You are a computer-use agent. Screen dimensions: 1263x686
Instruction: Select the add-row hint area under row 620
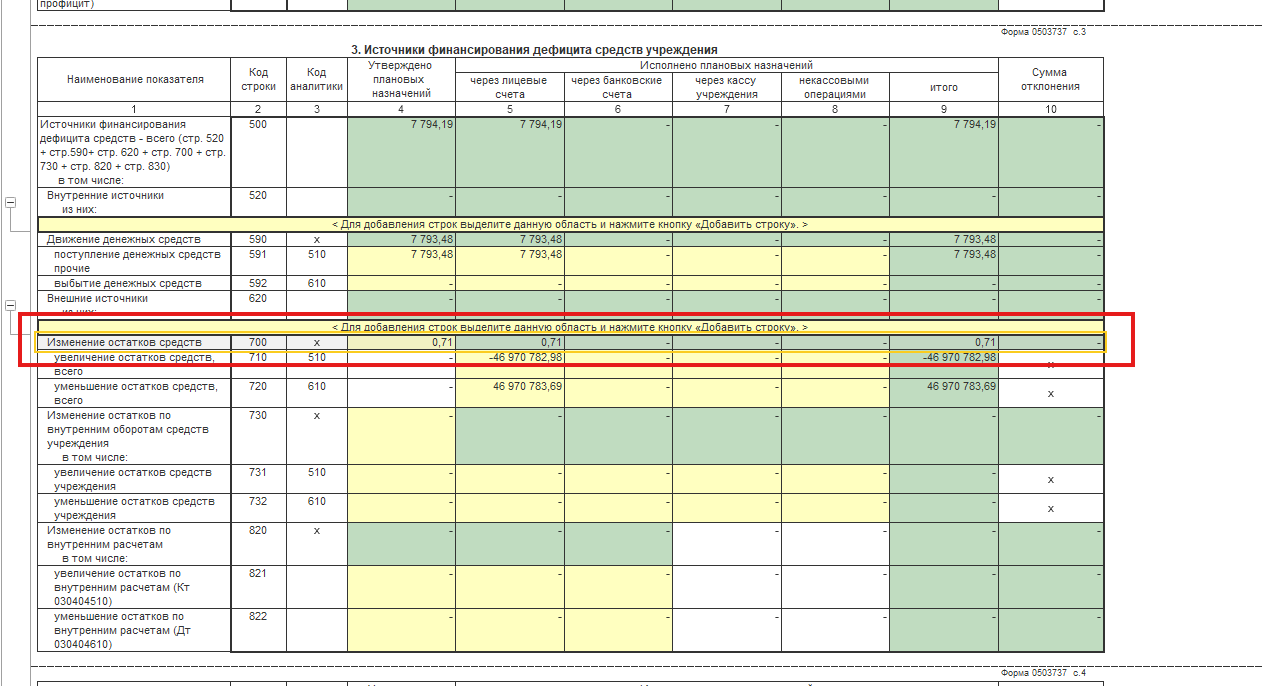[571, 327]
